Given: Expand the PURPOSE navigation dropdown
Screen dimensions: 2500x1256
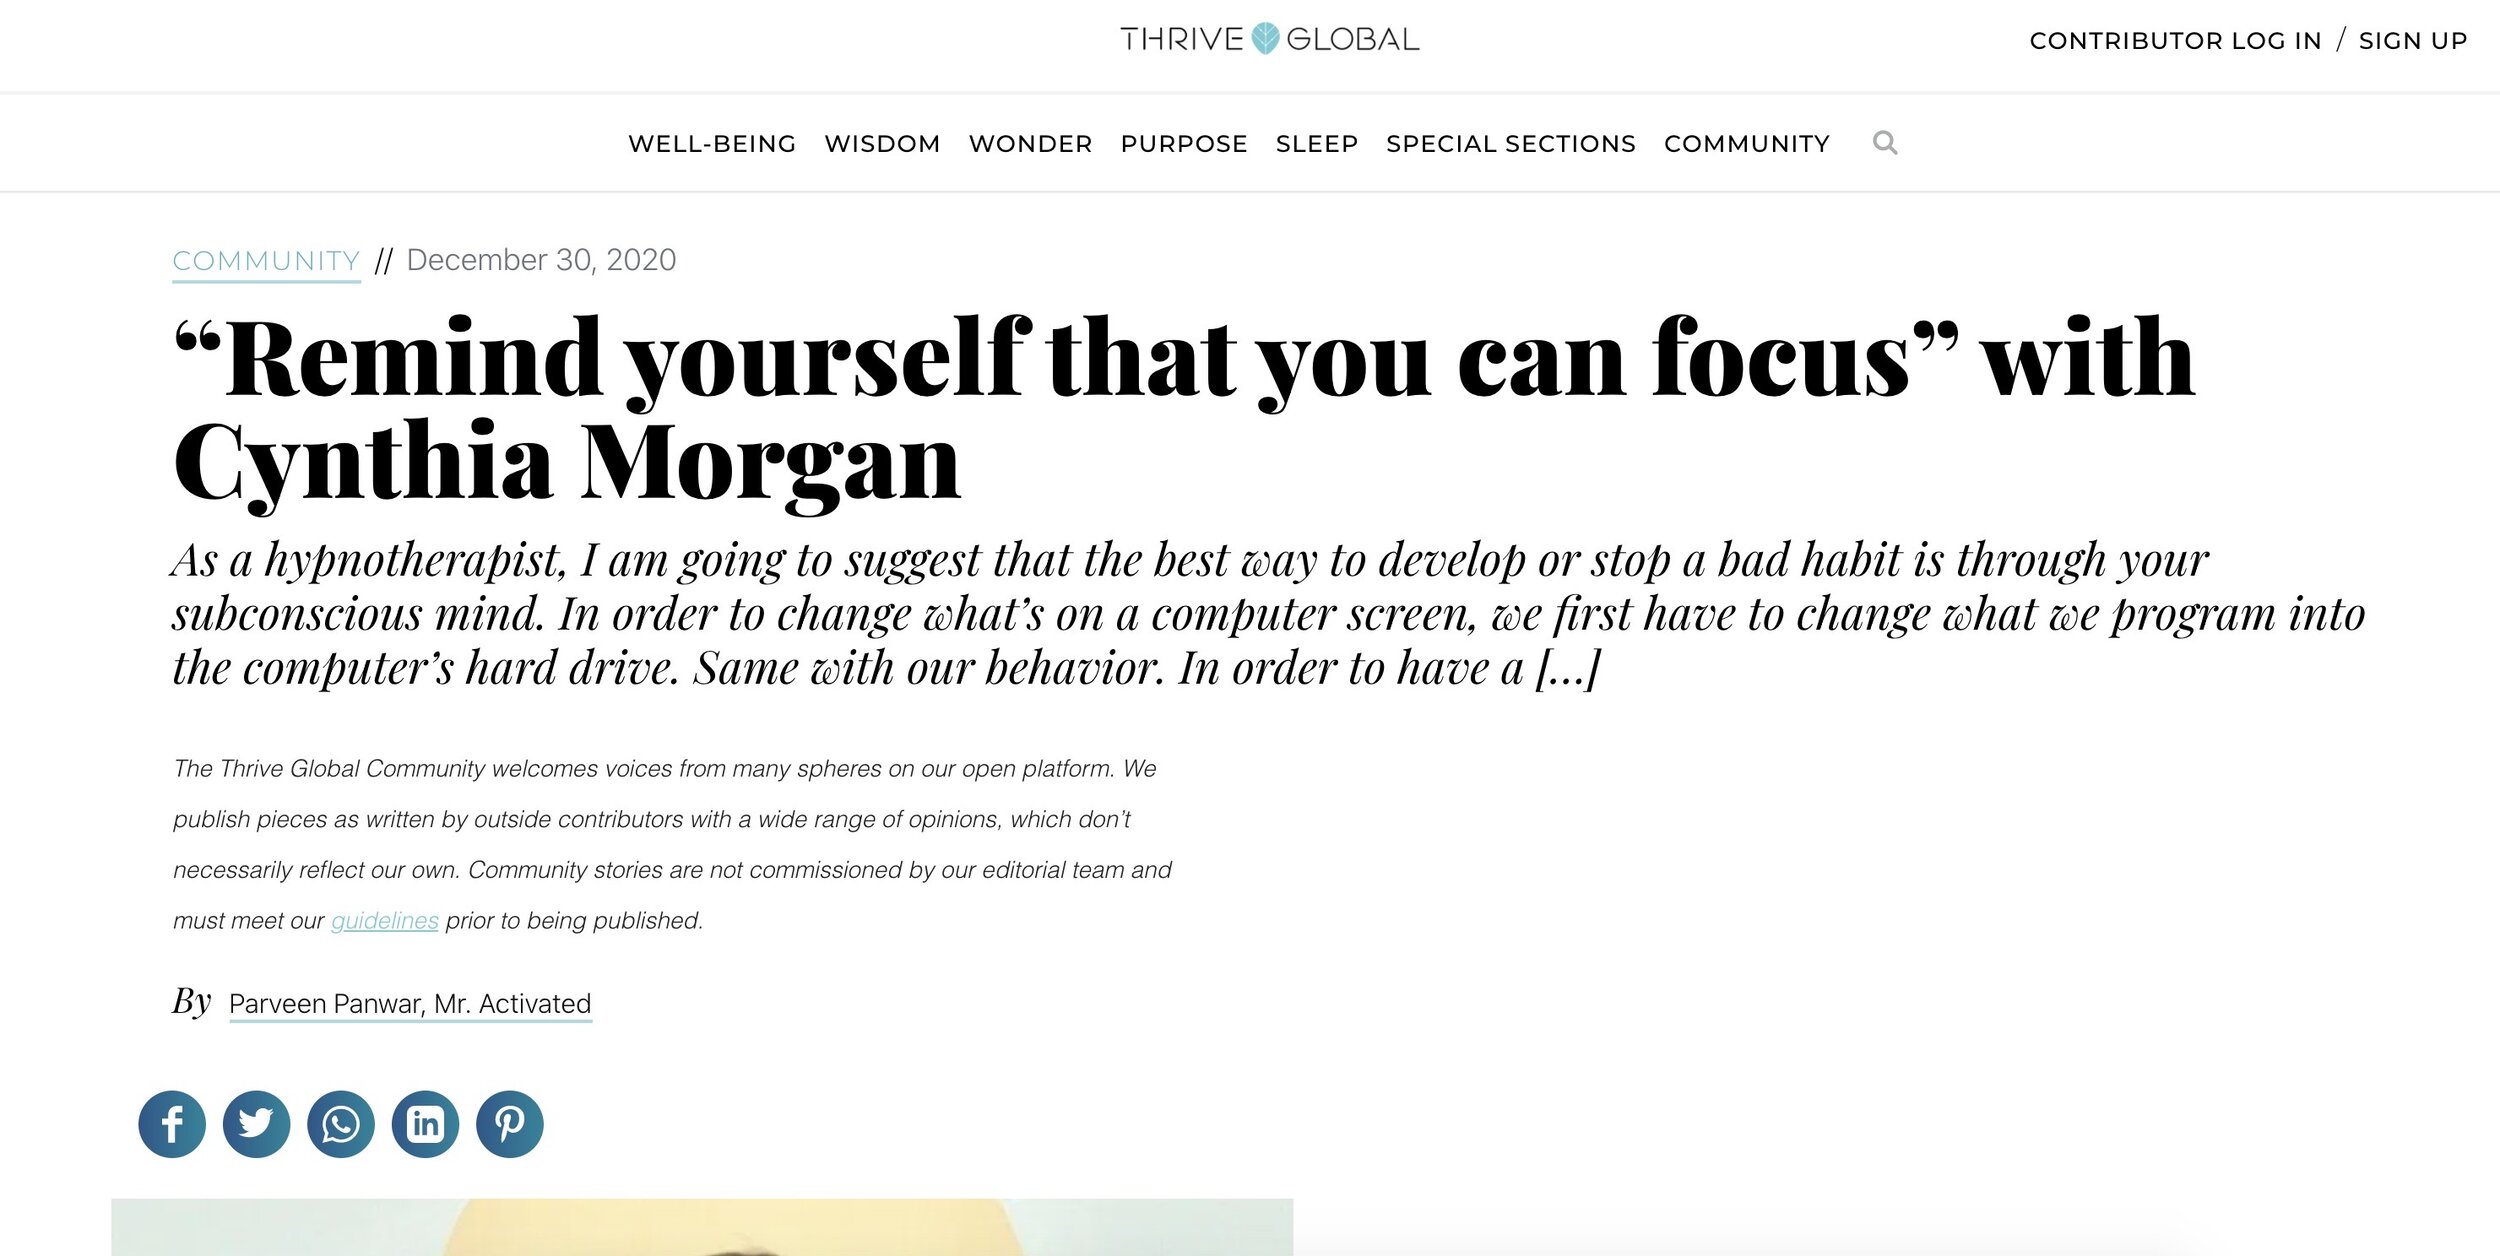Looking at the screenshot, I should (1182, 143).
